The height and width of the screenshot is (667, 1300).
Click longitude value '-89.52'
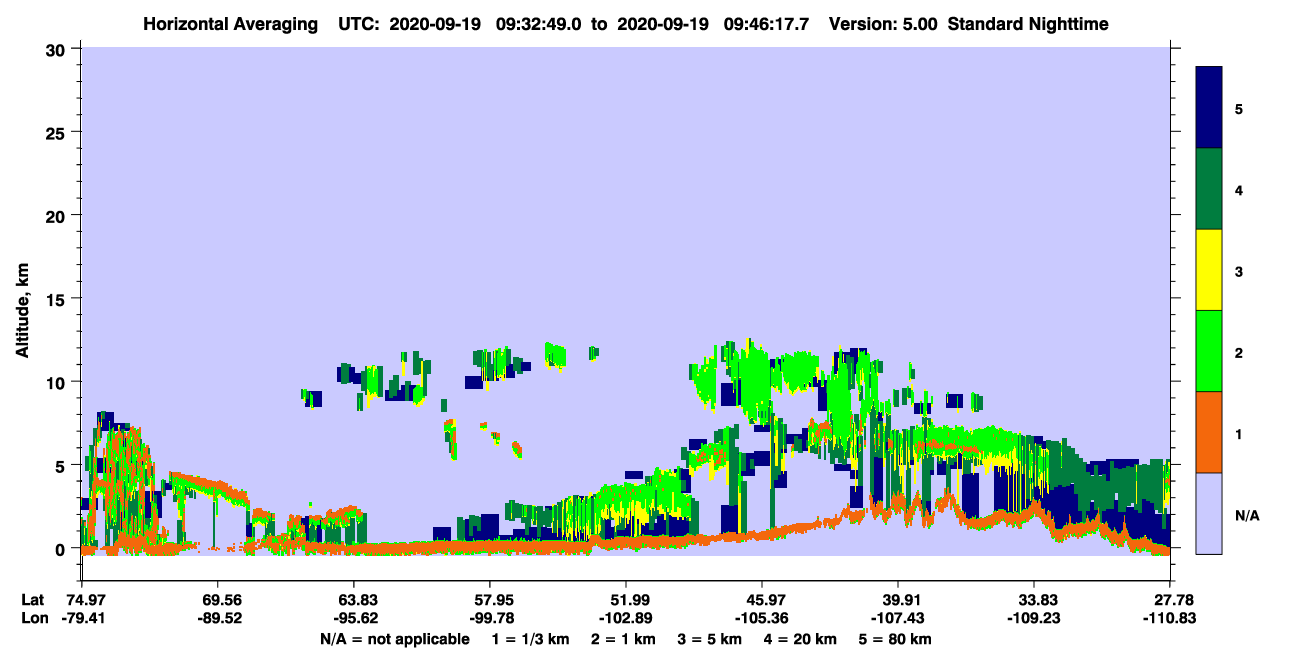point(217,618)
